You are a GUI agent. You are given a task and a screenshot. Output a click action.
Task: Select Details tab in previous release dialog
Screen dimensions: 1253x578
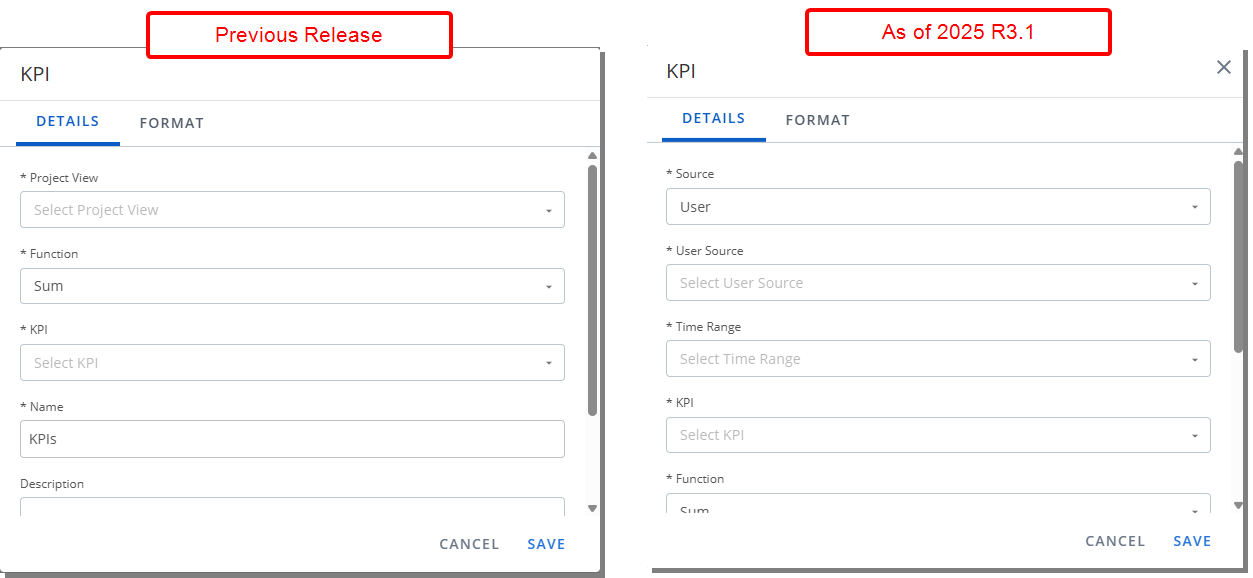68,122
